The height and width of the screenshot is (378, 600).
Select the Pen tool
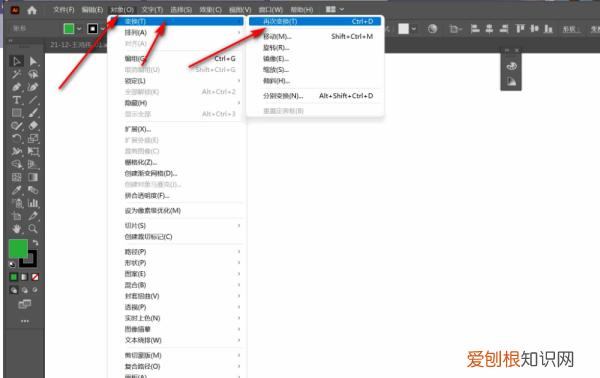tap(16, 87)
